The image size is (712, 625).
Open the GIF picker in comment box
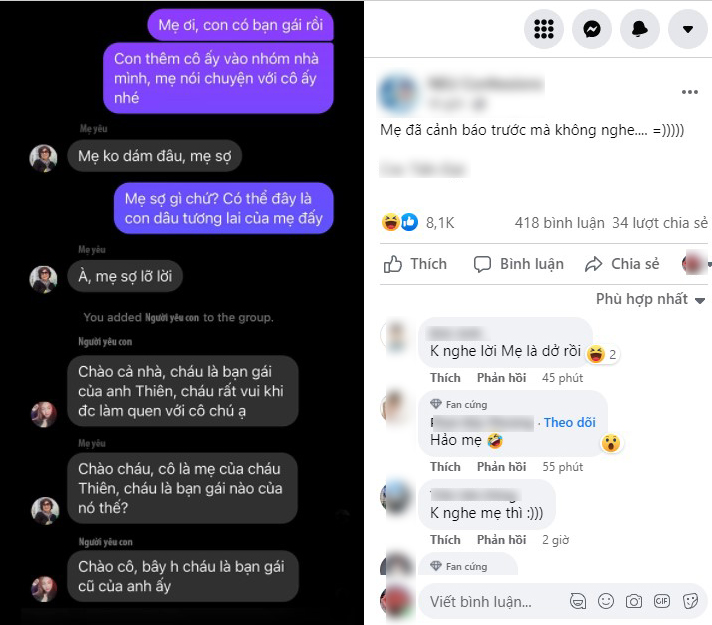(662, 601)
